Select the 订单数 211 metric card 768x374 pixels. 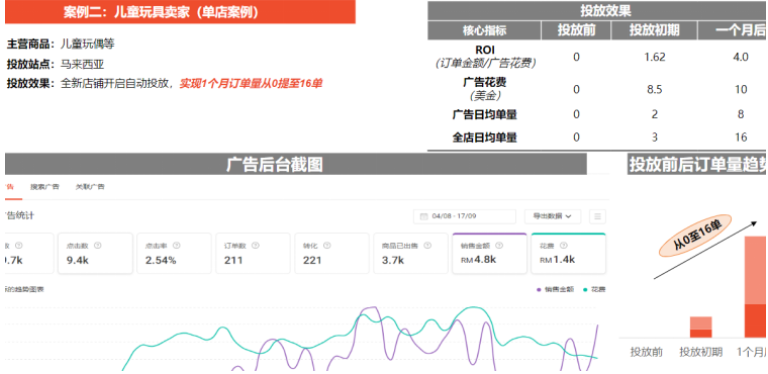pyautogui.click(x=253, y=253)
